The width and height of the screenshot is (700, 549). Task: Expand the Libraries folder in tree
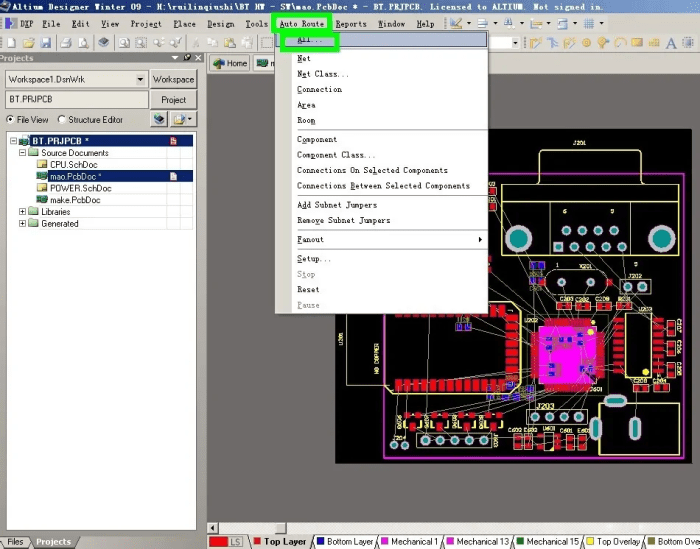(23, 212)
